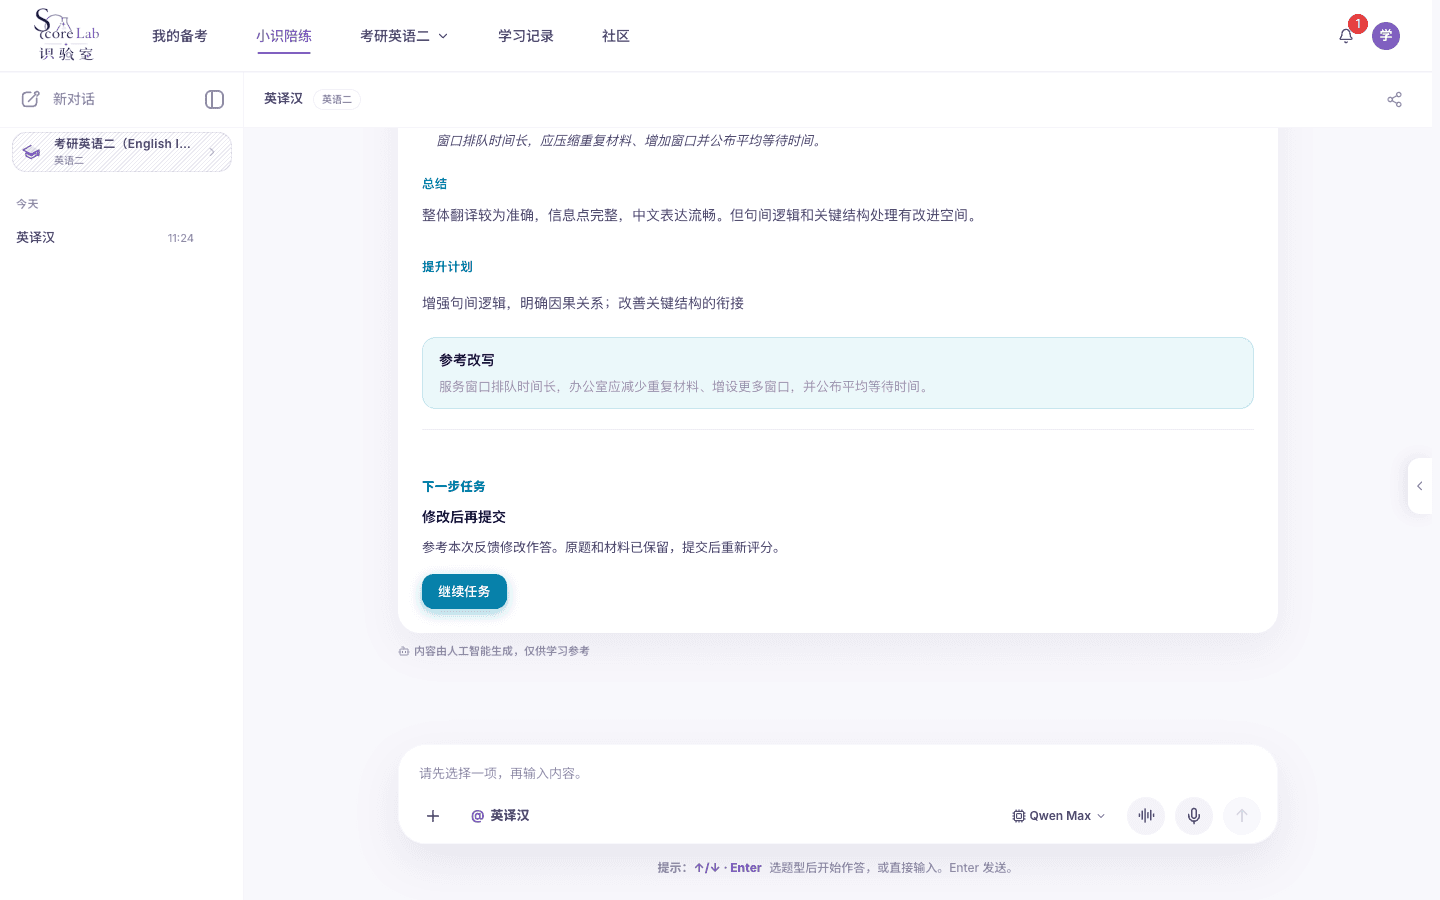Click the 英语二 tag in header
The image size is (1440, 900).
[337, 99]
